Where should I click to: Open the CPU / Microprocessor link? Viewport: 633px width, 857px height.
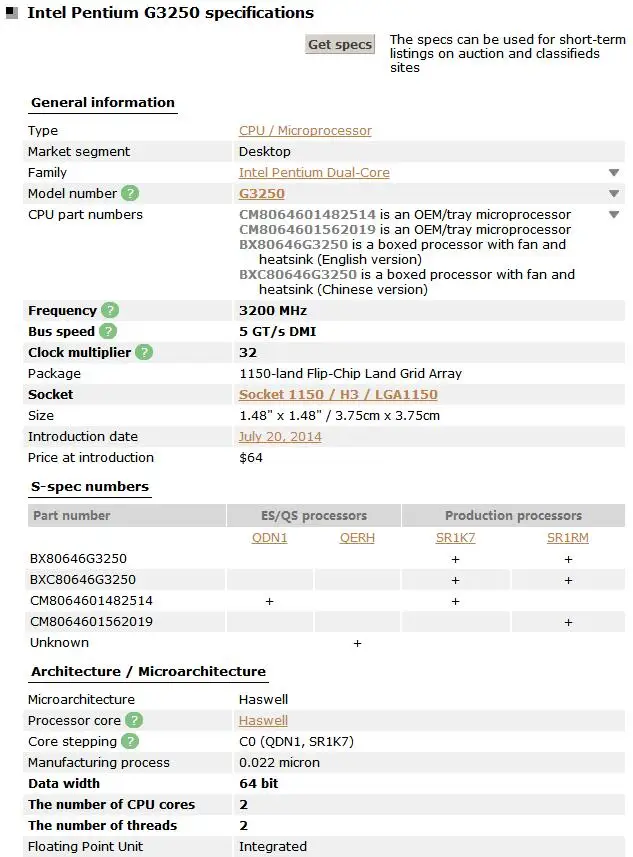(x=305, y=130)
